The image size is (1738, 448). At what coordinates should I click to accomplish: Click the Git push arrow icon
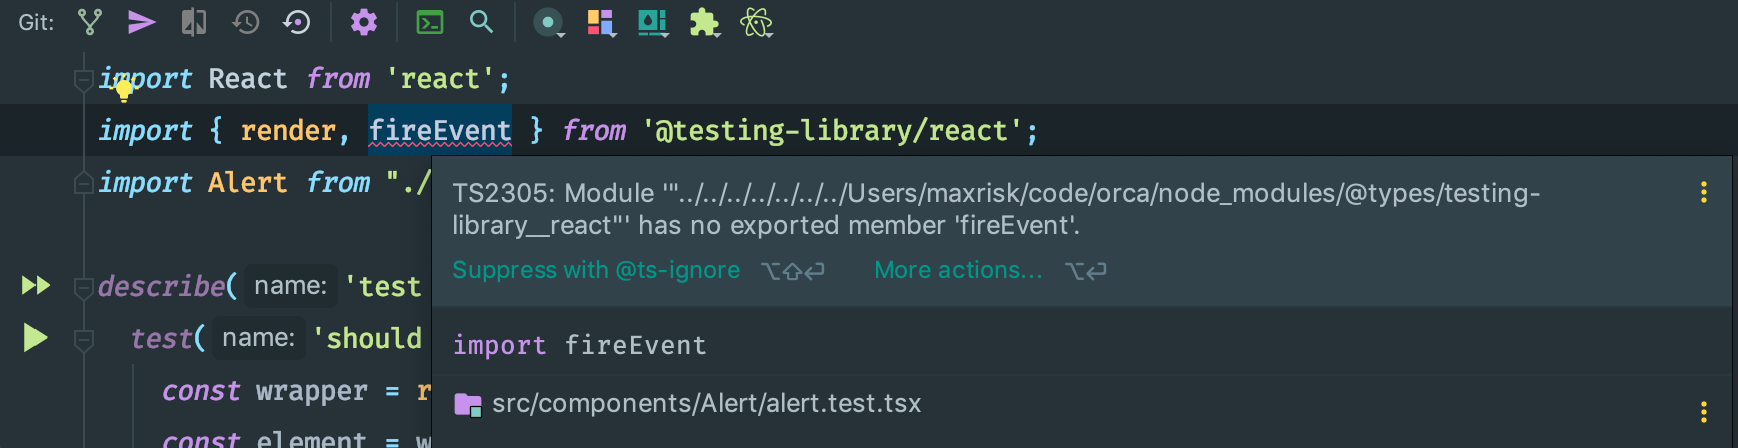142,22
